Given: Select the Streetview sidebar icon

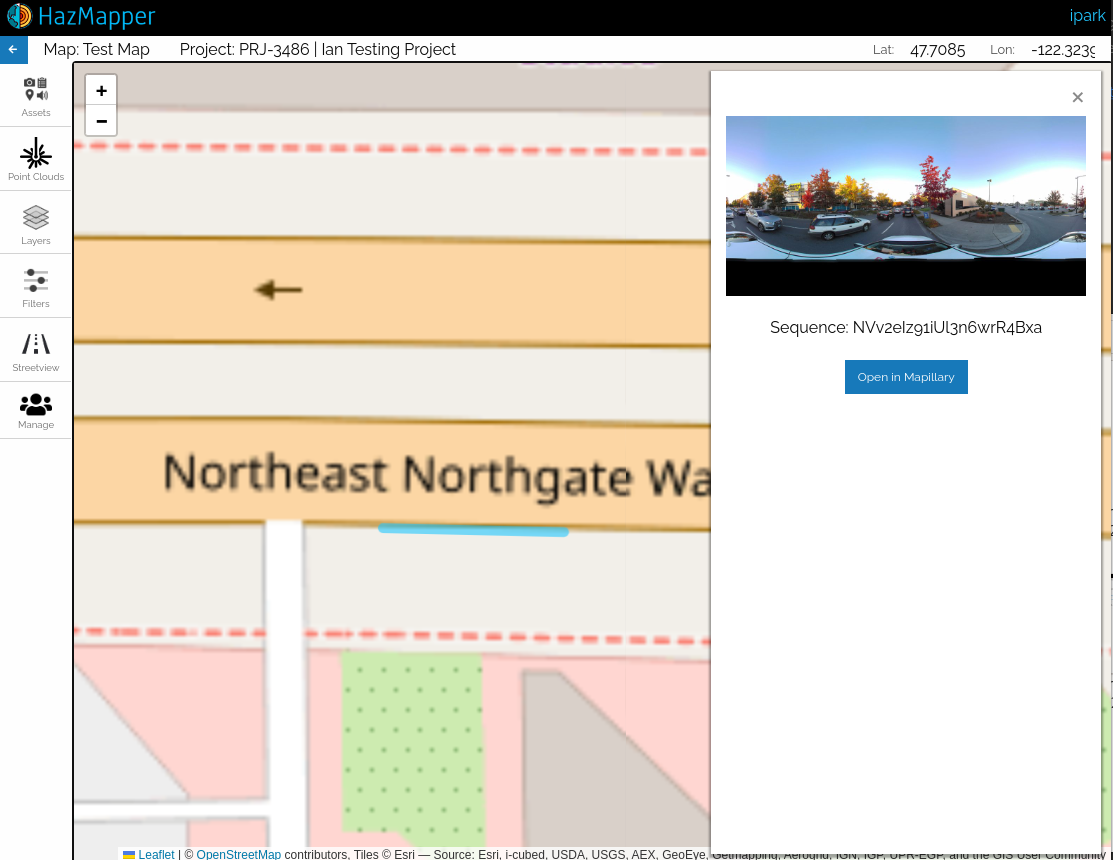Looking at the screenshot, I should (x=36, y=351).
